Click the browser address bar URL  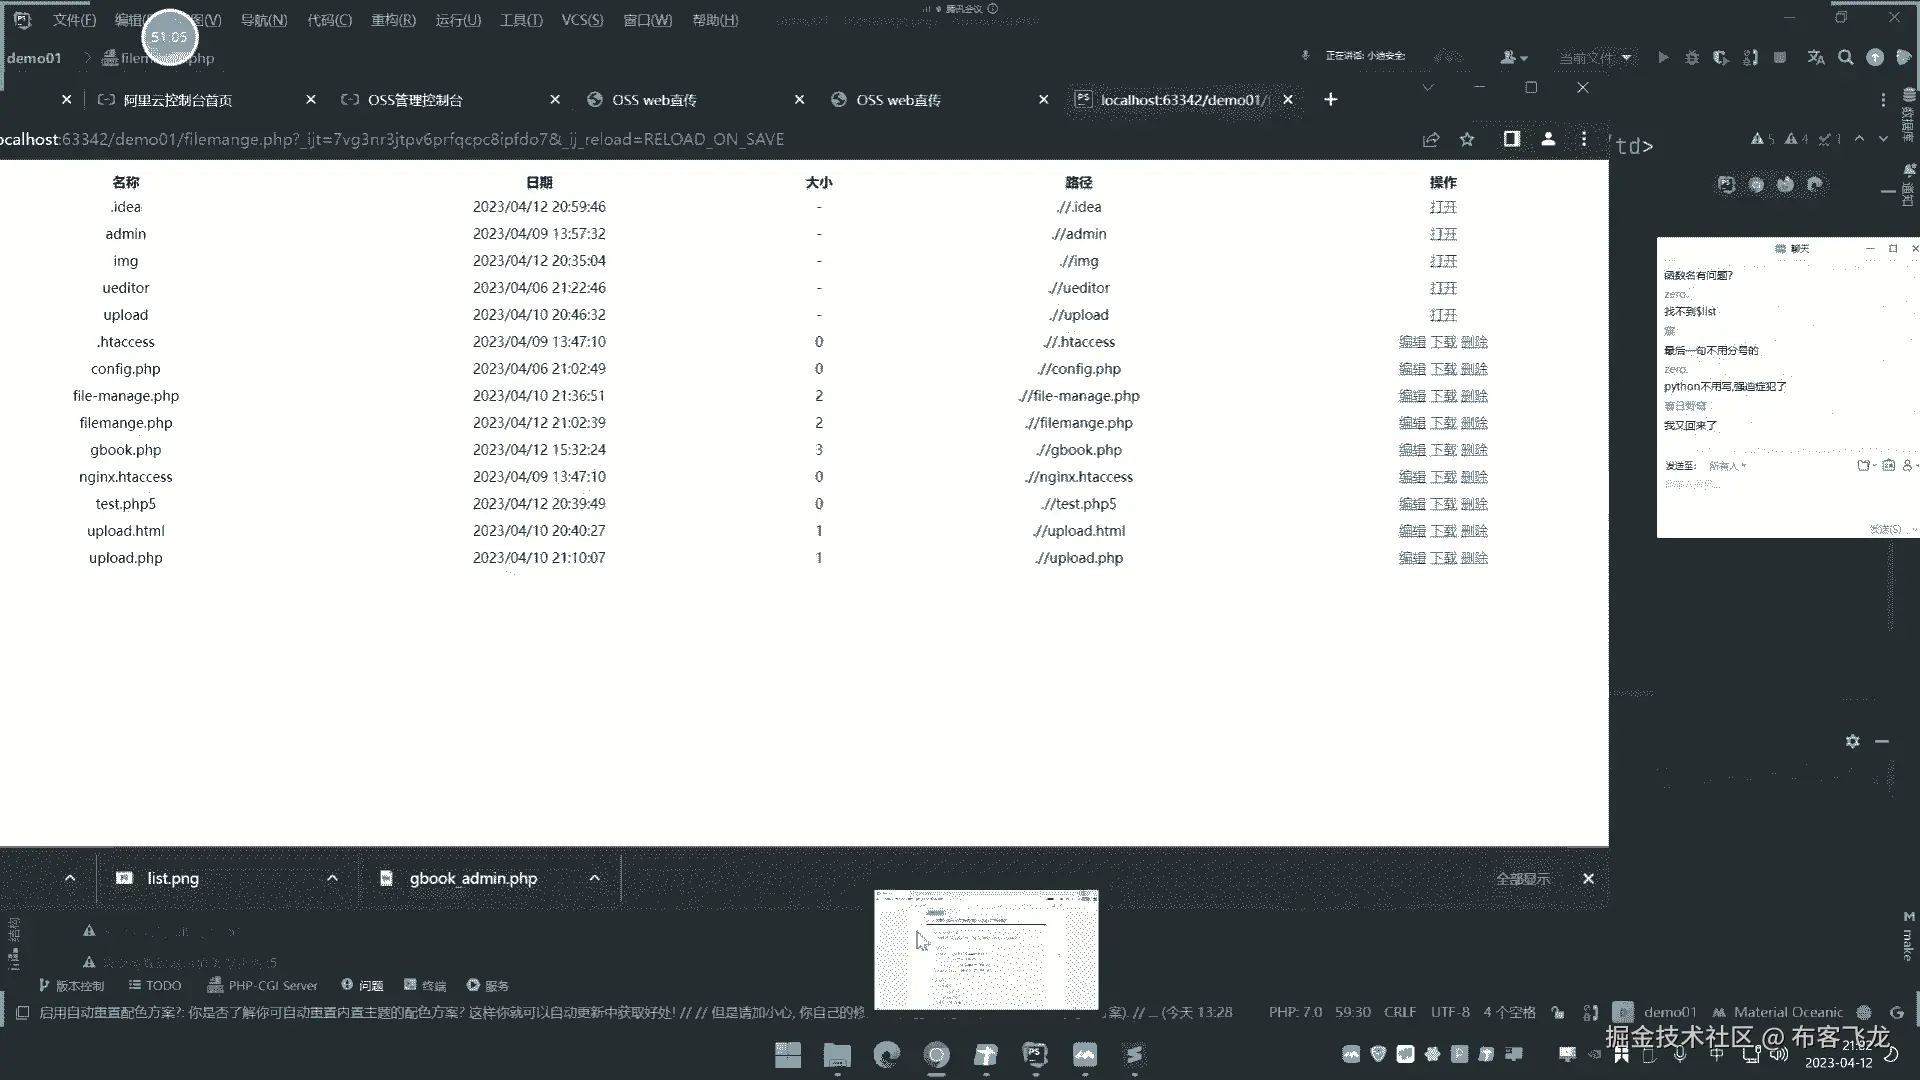point(400,139)
